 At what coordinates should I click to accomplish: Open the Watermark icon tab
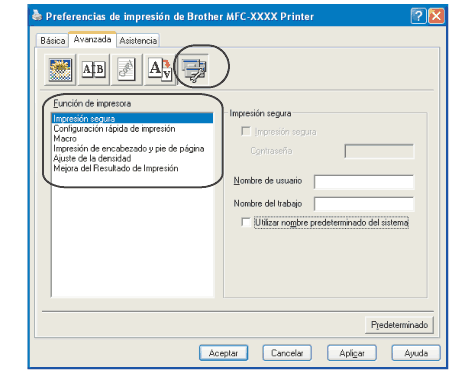click(x=127, y=70)
